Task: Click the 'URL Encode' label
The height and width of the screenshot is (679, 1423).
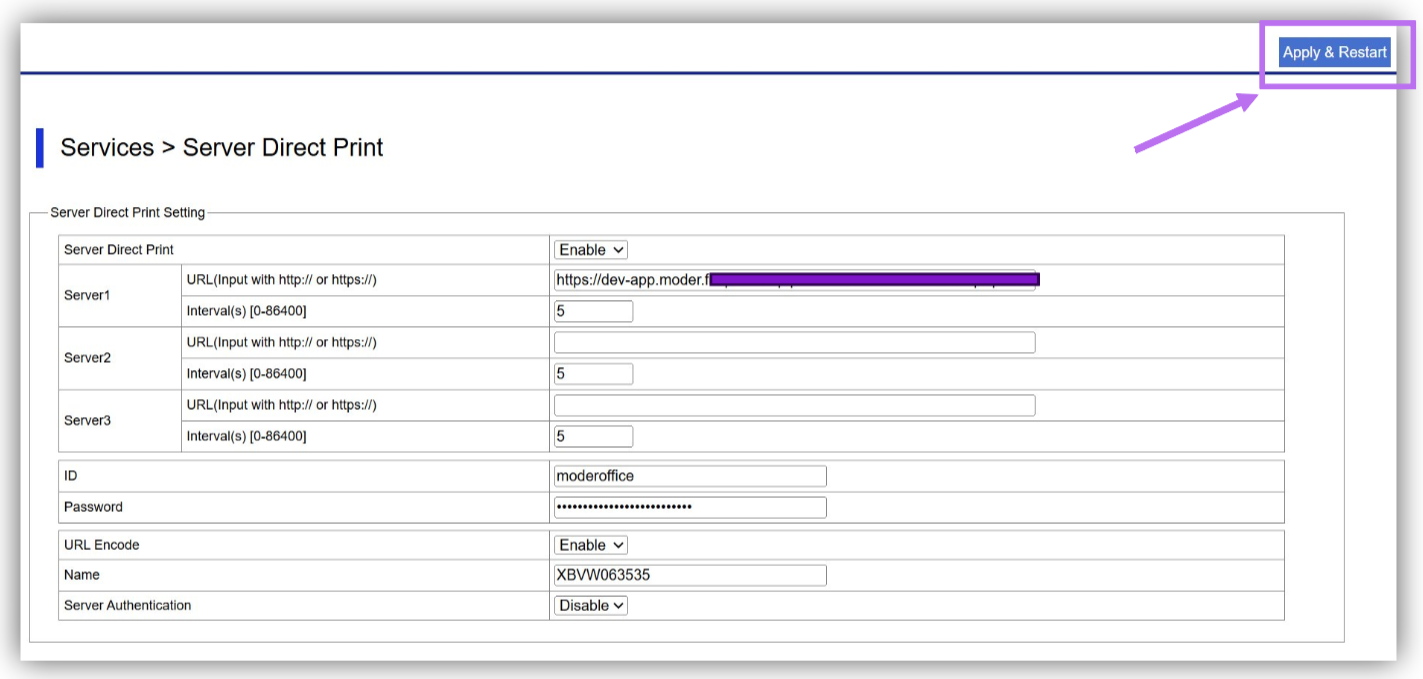Action: coord(102,545)
